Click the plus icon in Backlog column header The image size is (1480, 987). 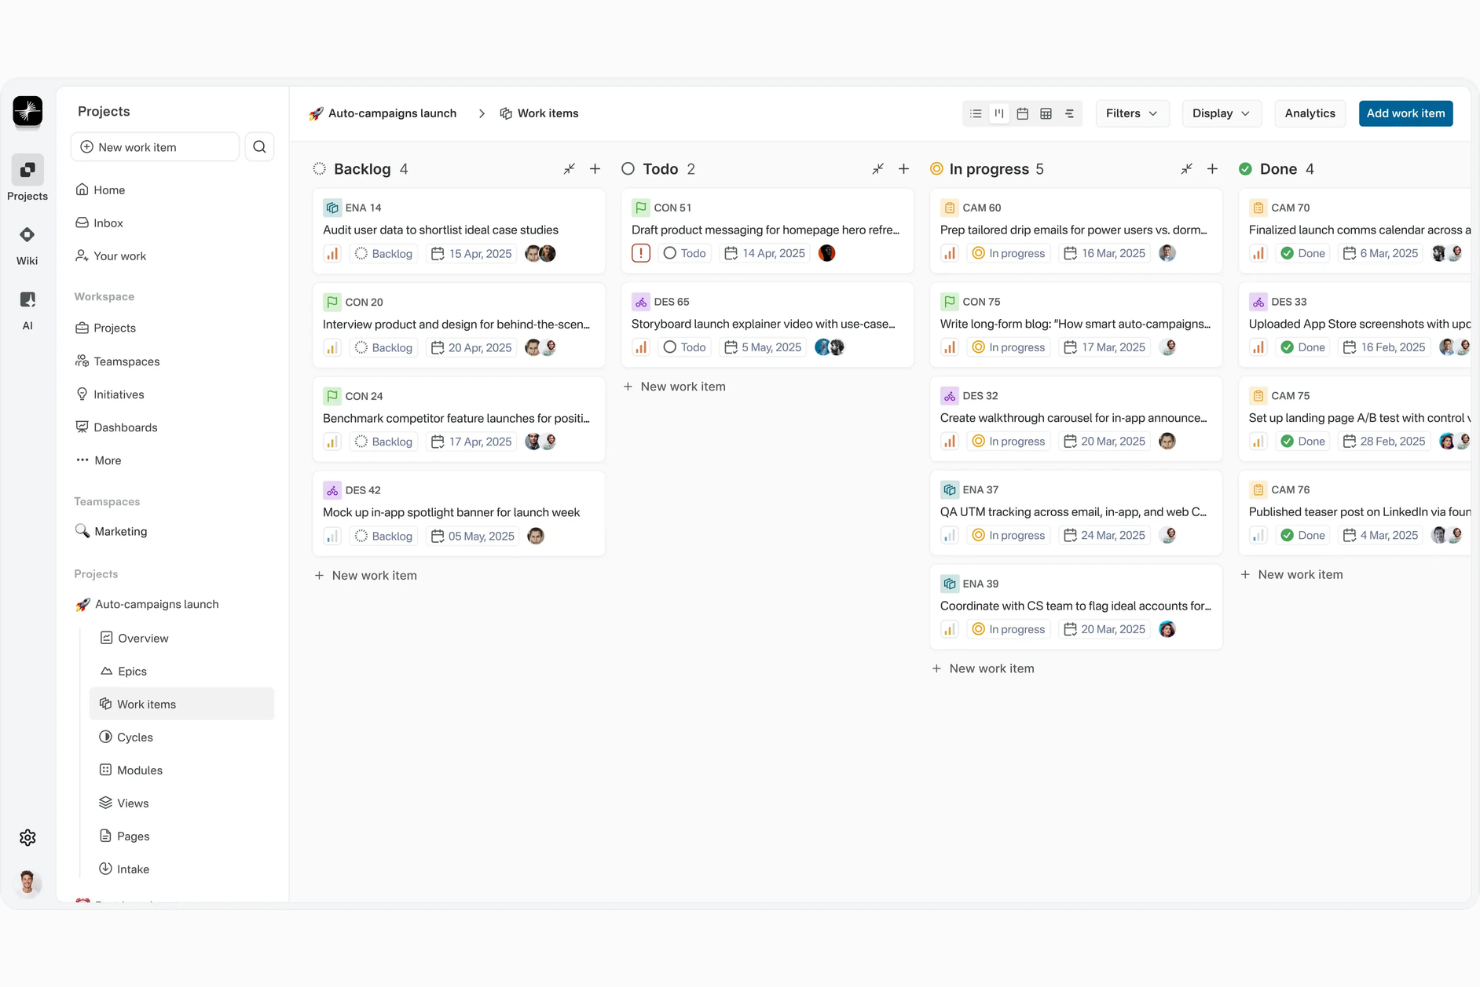[x=595, y=169]
